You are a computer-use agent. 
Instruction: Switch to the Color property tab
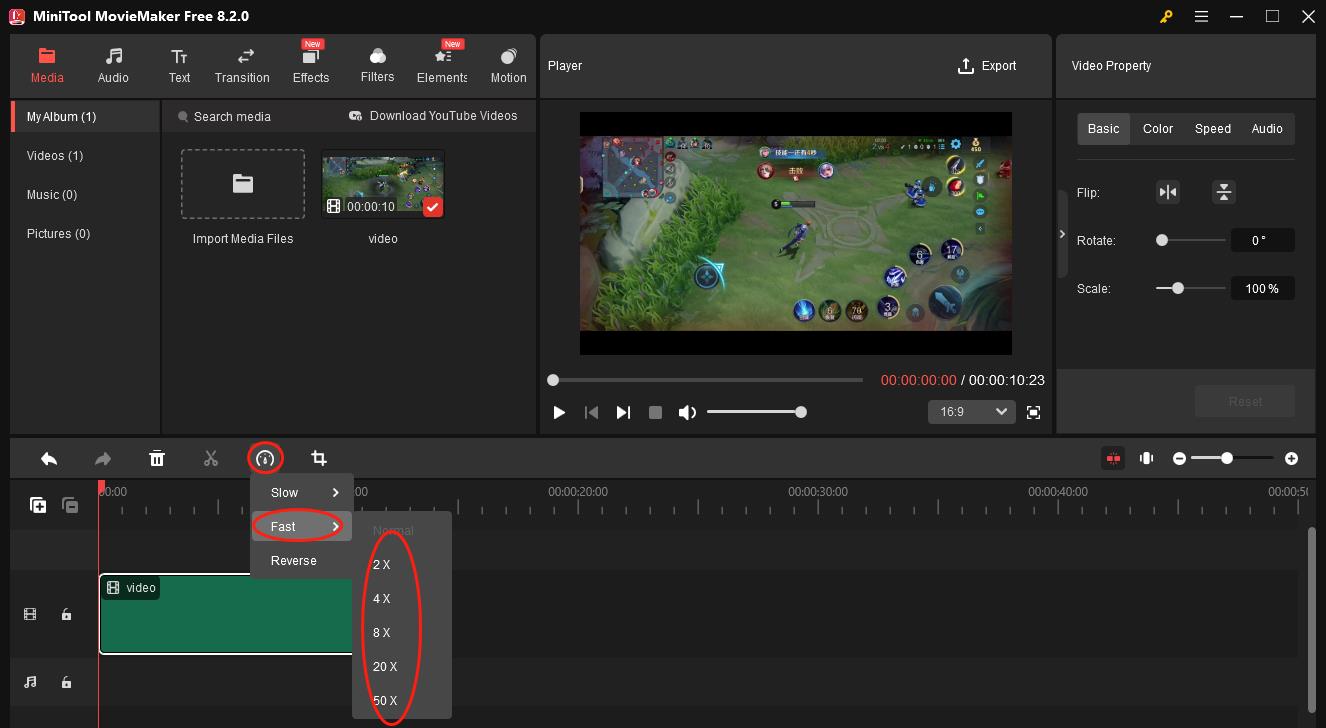click(x=1158, y=129)
